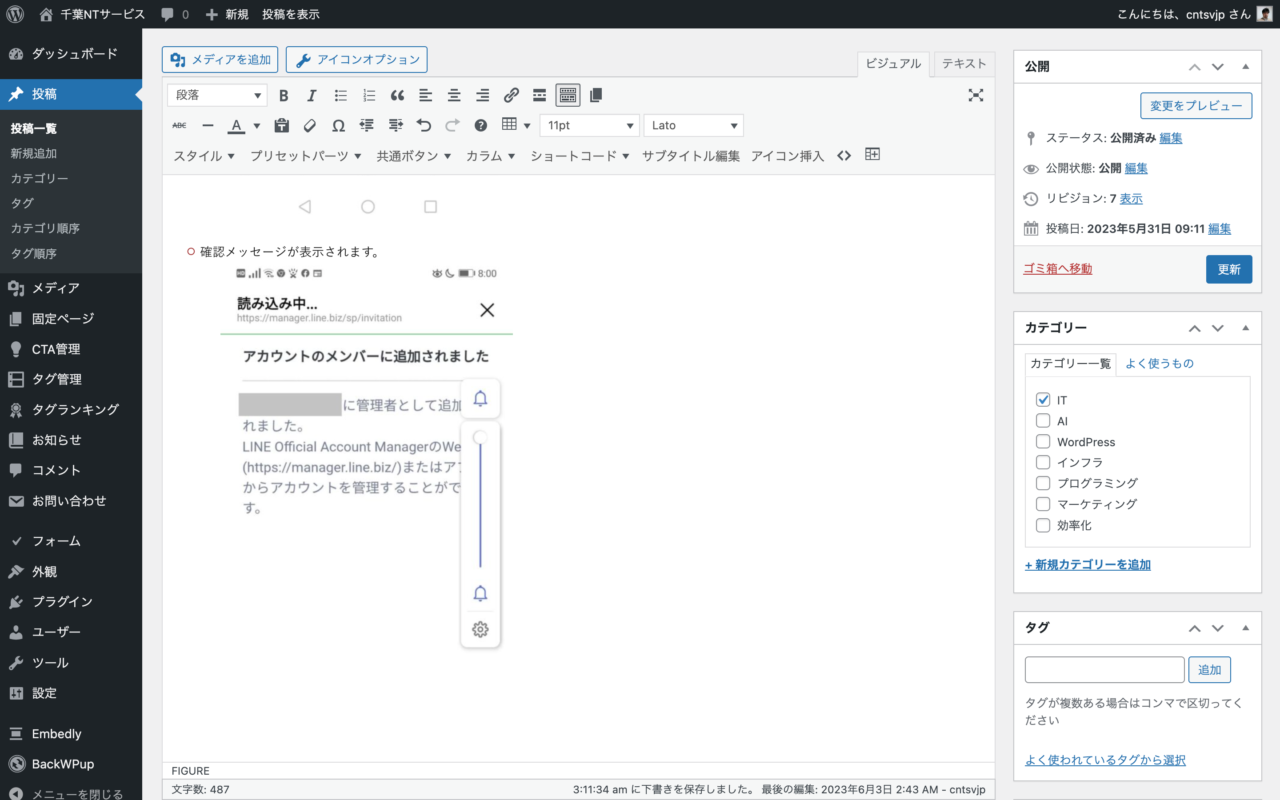Expand the Lato font family dropdown
1280x800 pixels.
coord(693,126)
